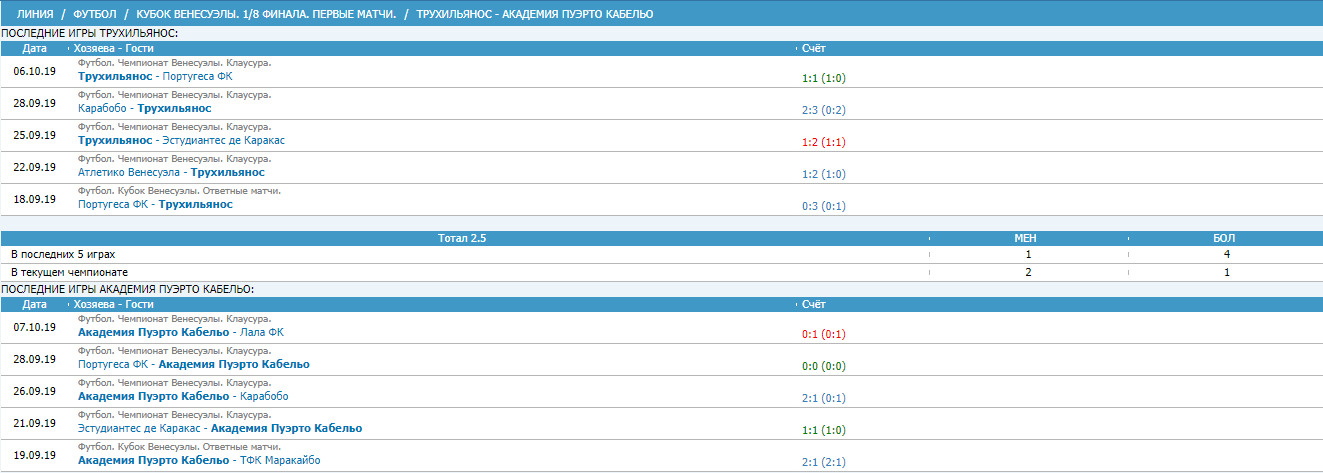Open the Академия Пуэрто Кабельо - ТФК Маракайбо match
Screen dimensions: 1323x473
pyautogui.click(x=199, y=460)
